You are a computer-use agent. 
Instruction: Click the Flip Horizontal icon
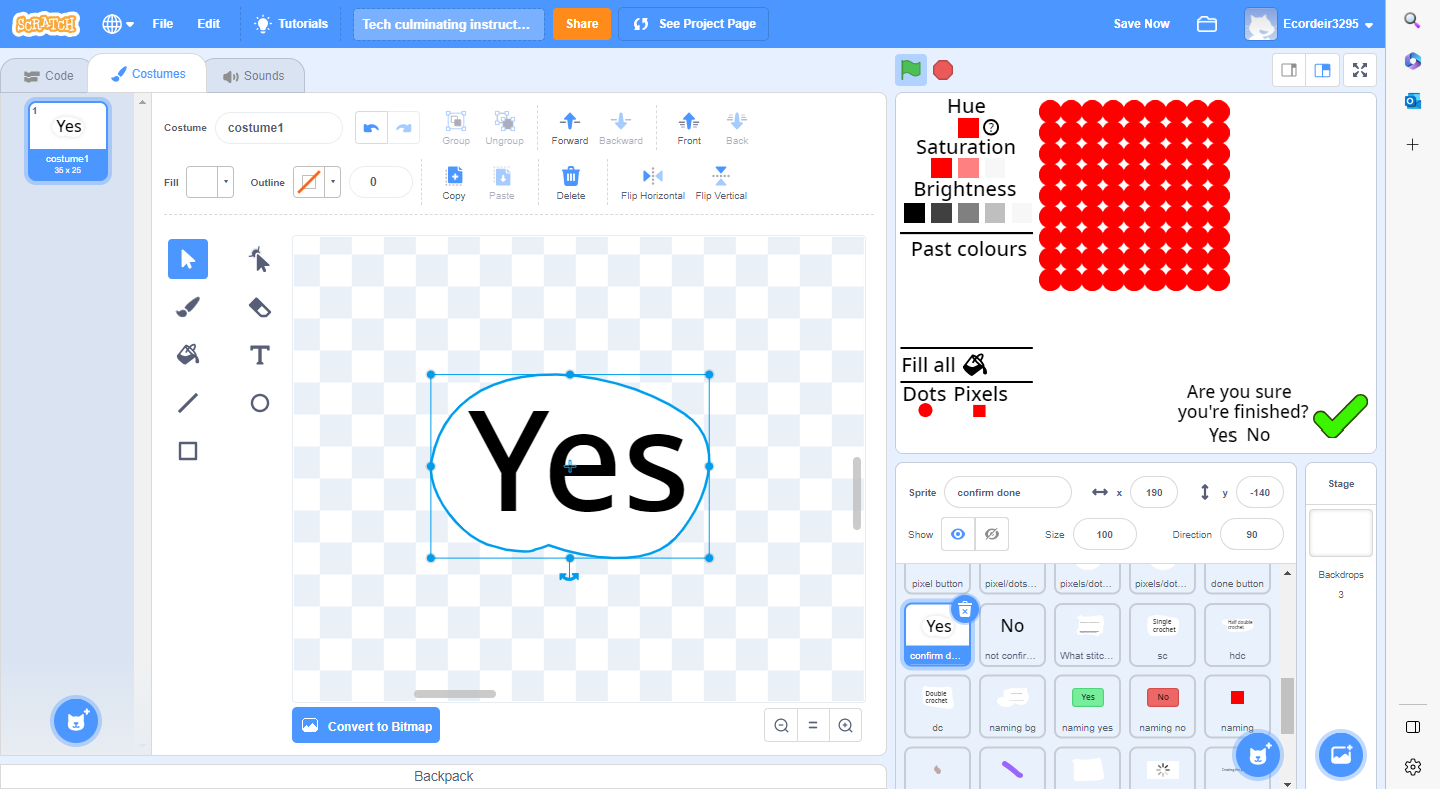pos(652,182)
